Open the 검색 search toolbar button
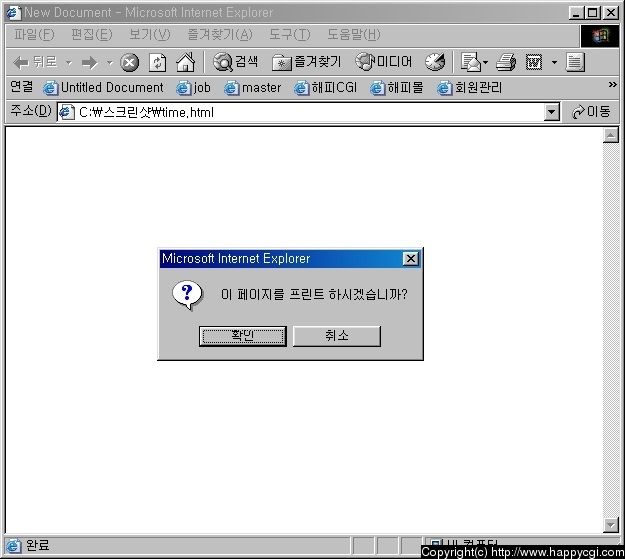This screenshot has height=559, width=625. point(235,62)
